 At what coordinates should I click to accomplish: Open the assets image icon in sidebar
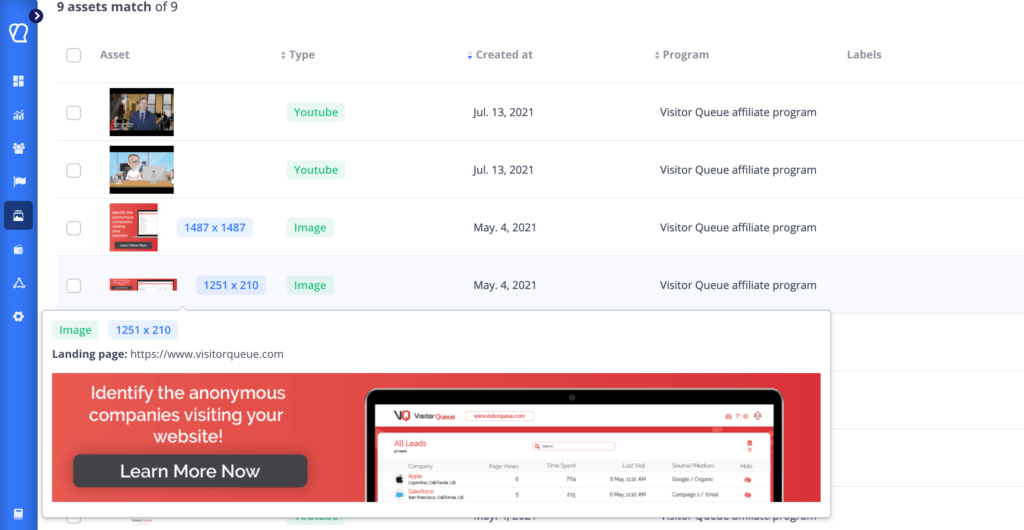pos(18,216)
